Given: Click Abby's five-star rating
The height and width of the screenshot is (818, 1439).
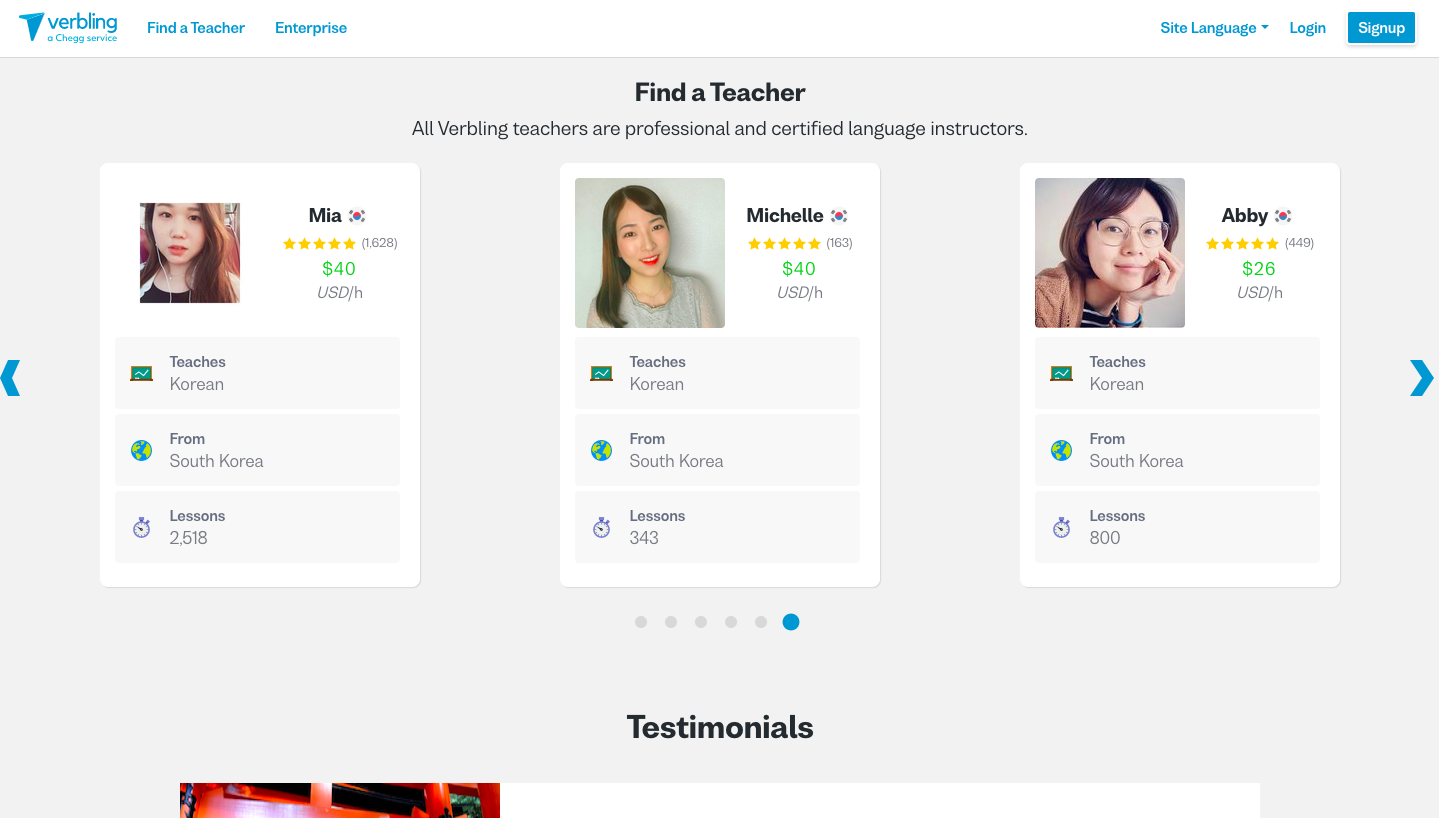Looking at the screenshot, I should point(1242,243).
